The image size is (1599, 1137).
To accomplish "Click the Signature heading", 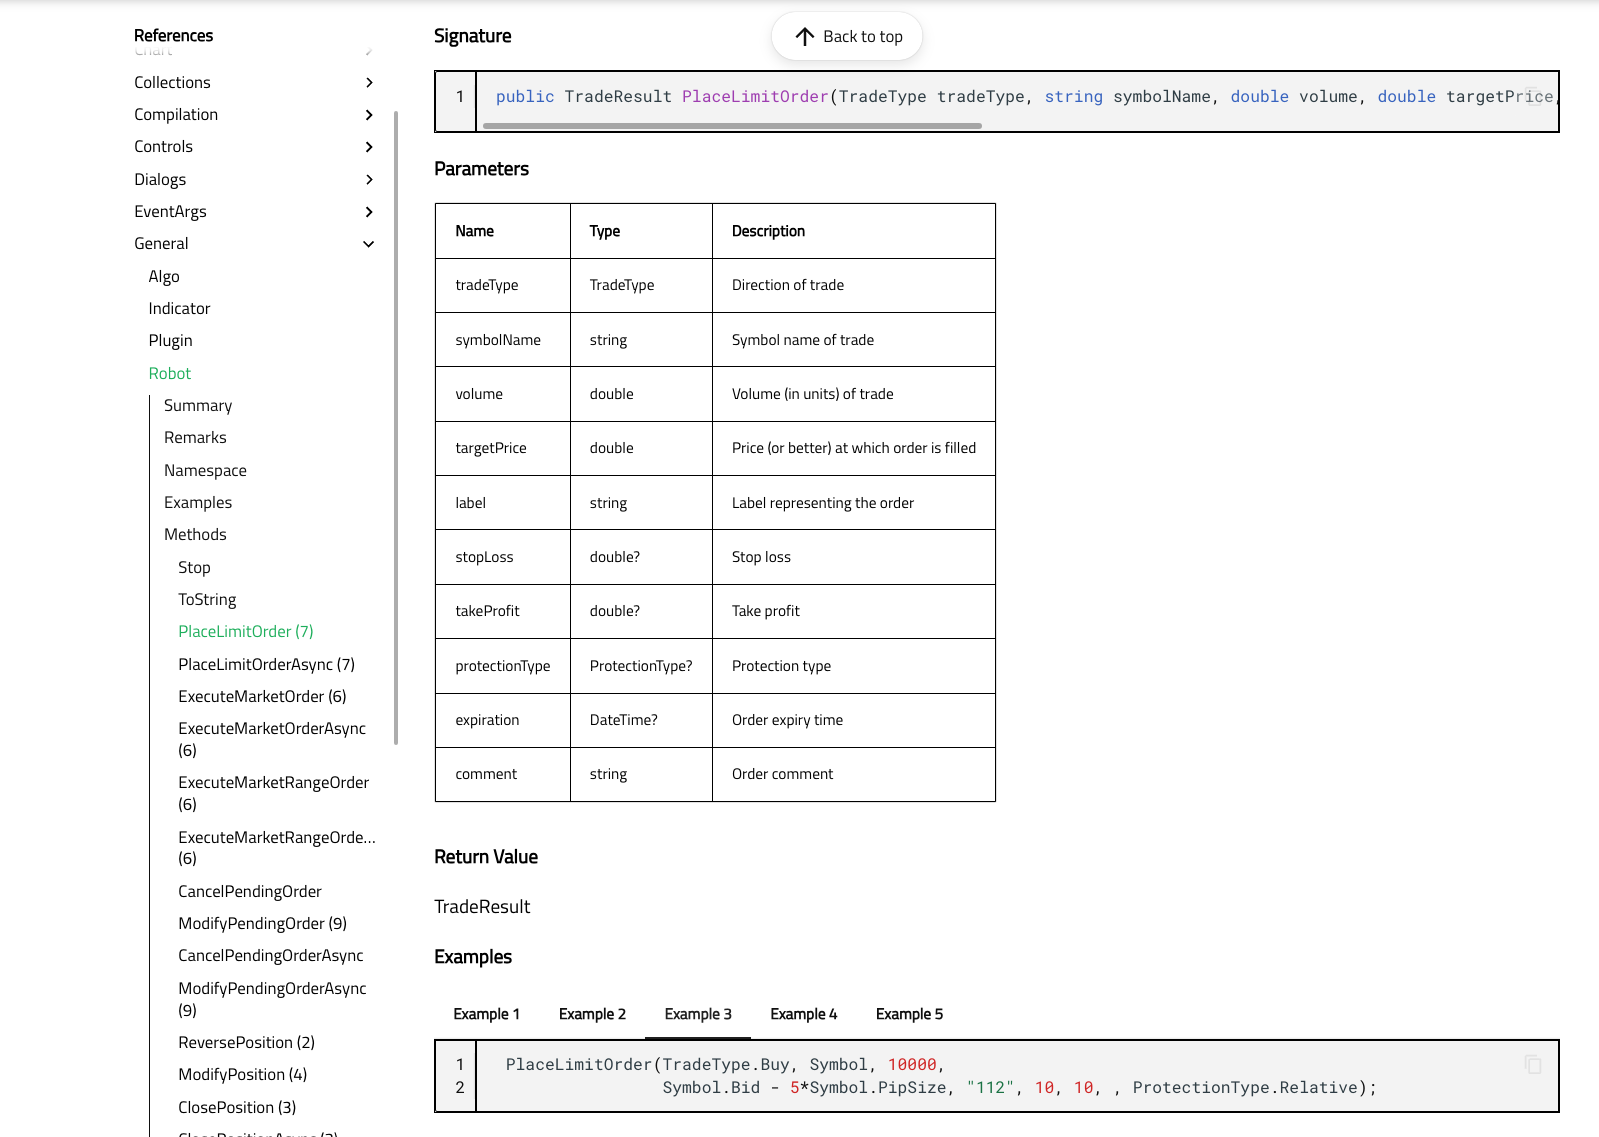I will 472,36.
